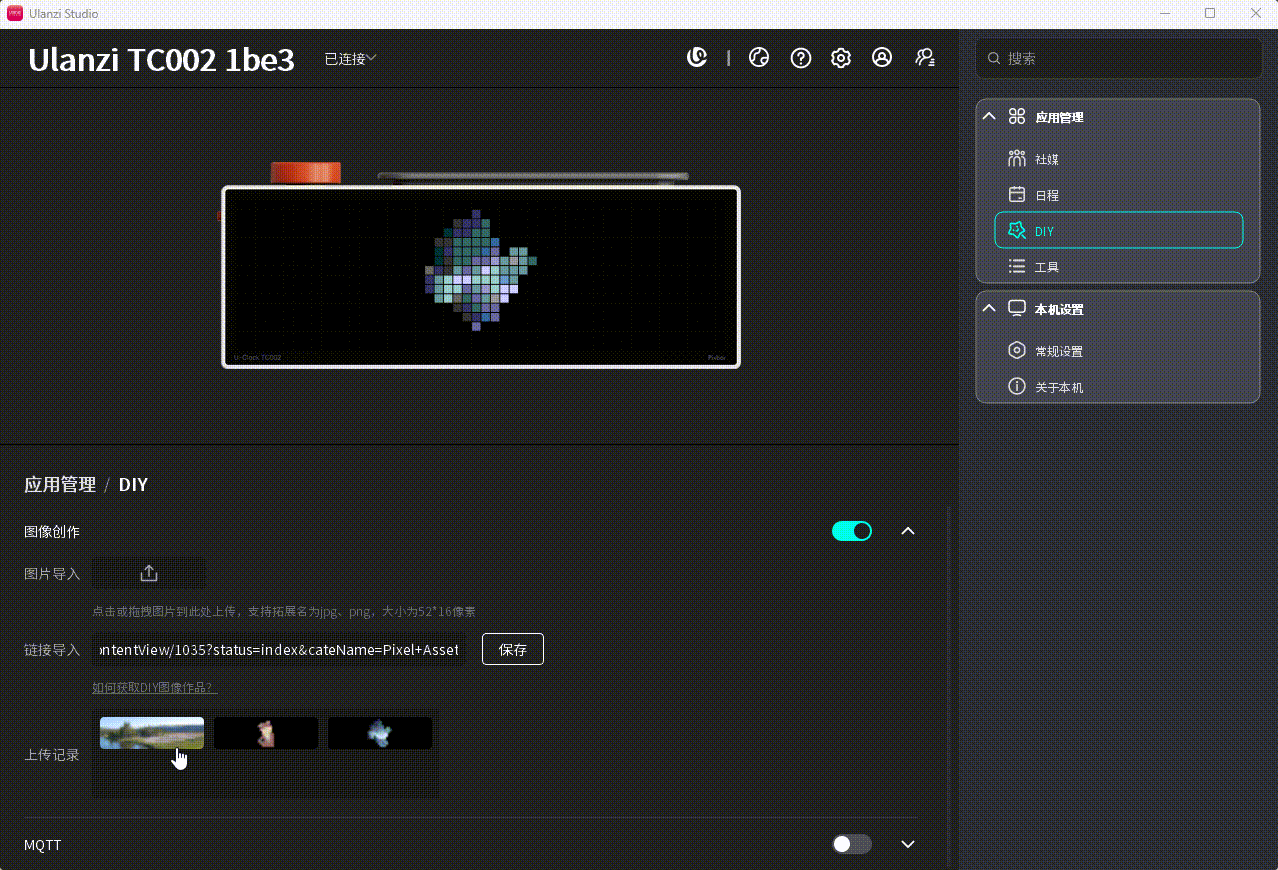Select 工具 in the sidebar
Image resolution: width=1278 pixels, height=870 pixels.
[x=1118, y=267]
